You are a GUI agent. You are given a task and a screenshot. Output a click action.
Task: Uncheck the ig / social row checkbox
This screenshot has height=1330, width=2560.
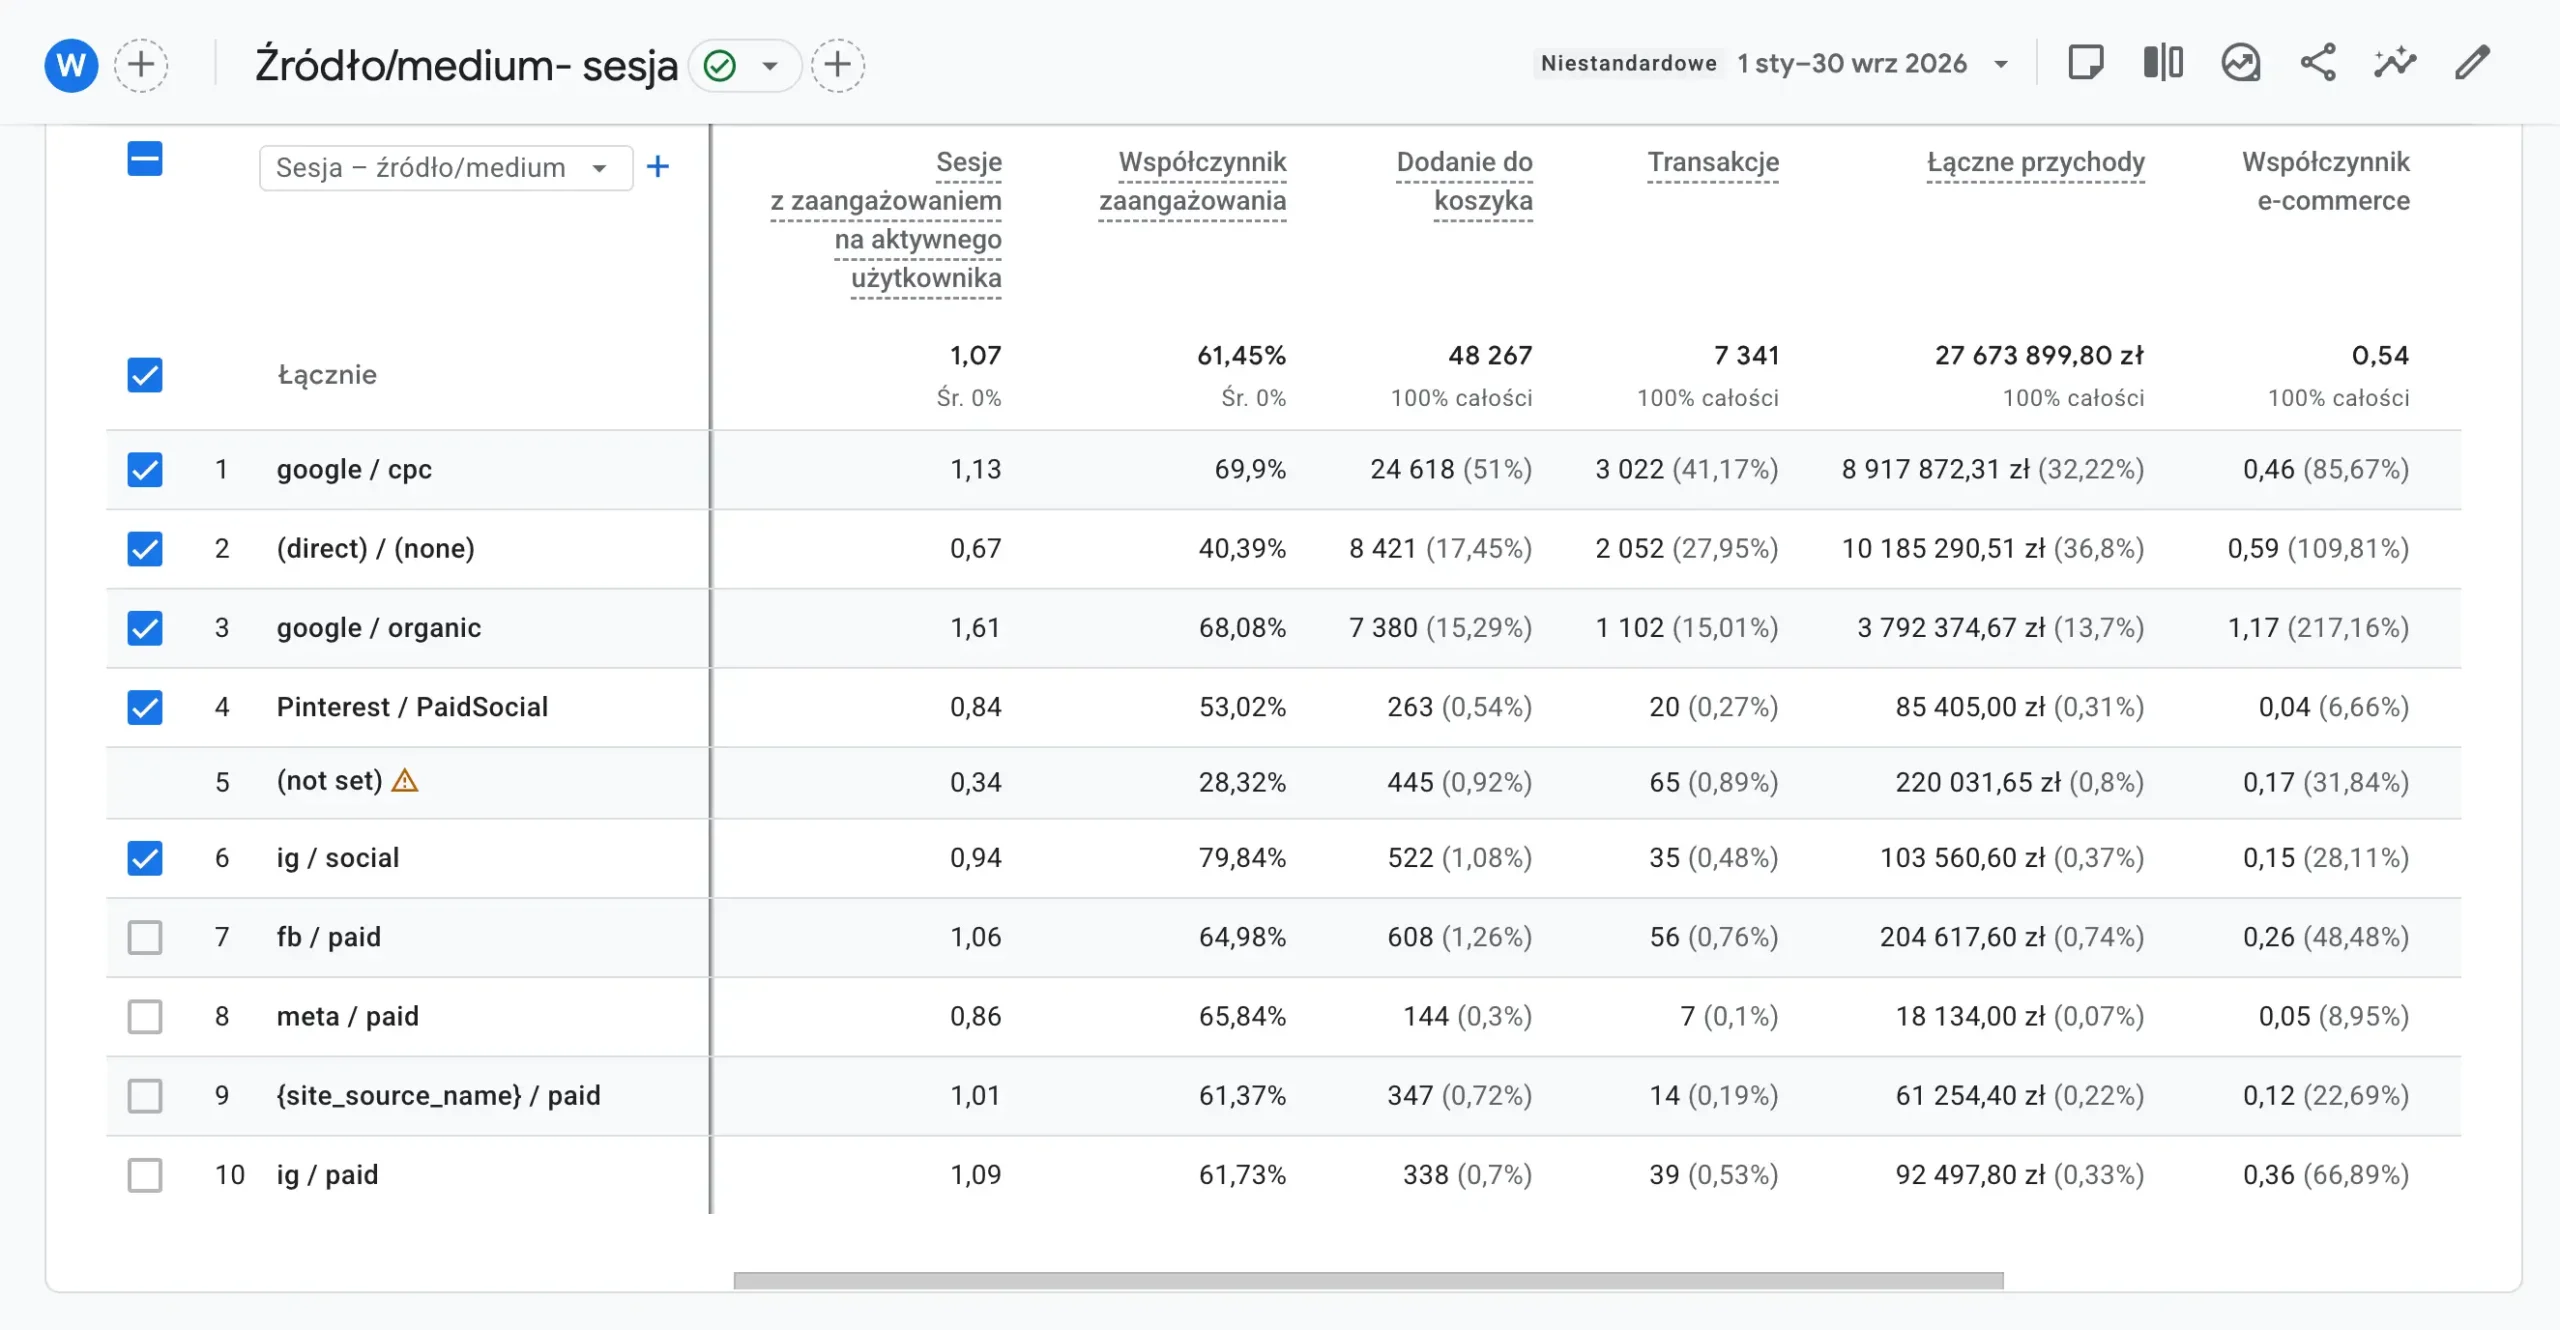(x=145, y=858)
